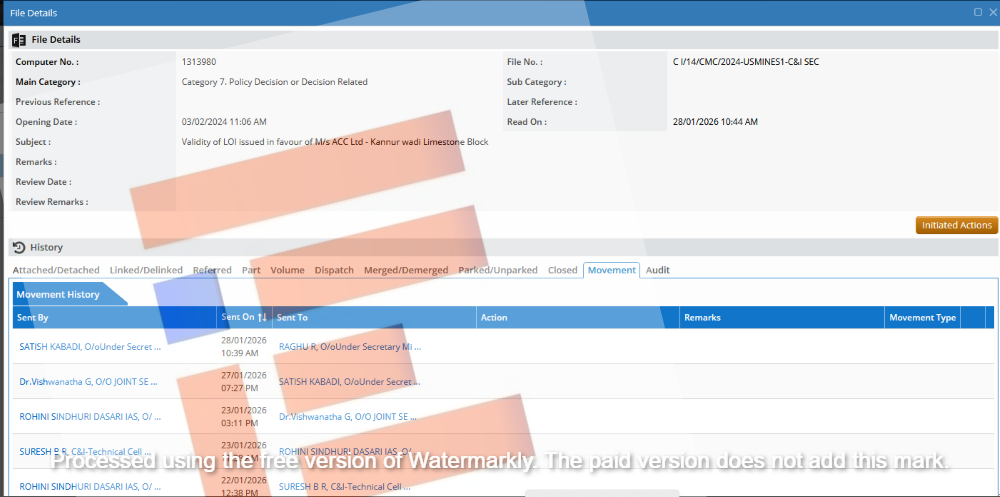Screen dimensions: 1000x497
Task: Show the Volume tab
Action: point(287,270)
